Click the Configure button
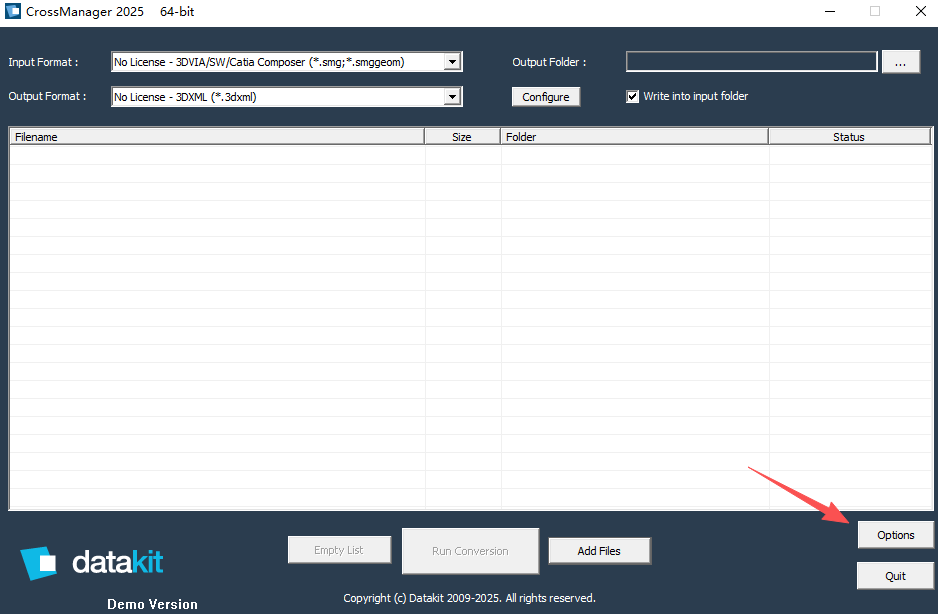938x614 pixels. [x=545, y=96]
